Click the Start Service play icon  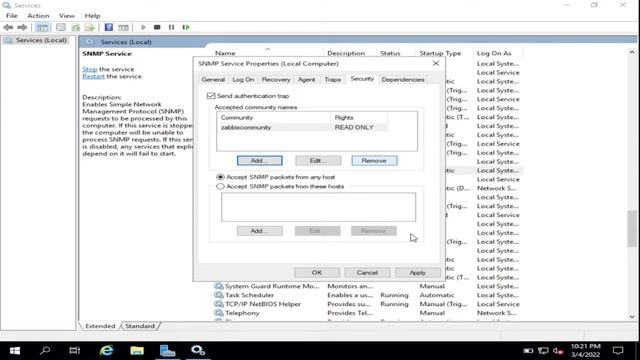click(143, 27)
